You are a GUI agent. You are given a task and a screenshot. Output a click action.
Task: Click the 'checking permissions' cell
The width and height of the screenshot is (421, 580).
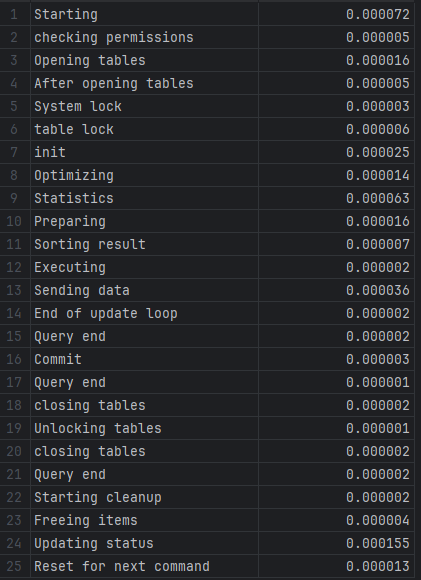[144, 37]
